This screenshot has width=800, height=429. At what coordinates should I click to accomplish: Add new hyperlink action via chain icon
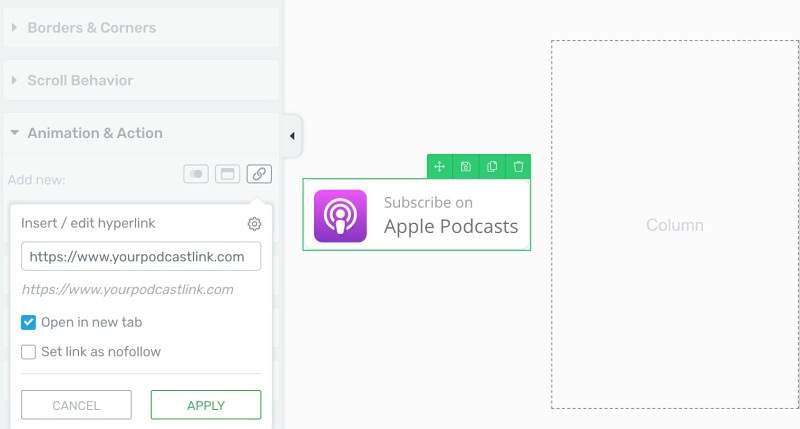[x=259, y=174]
